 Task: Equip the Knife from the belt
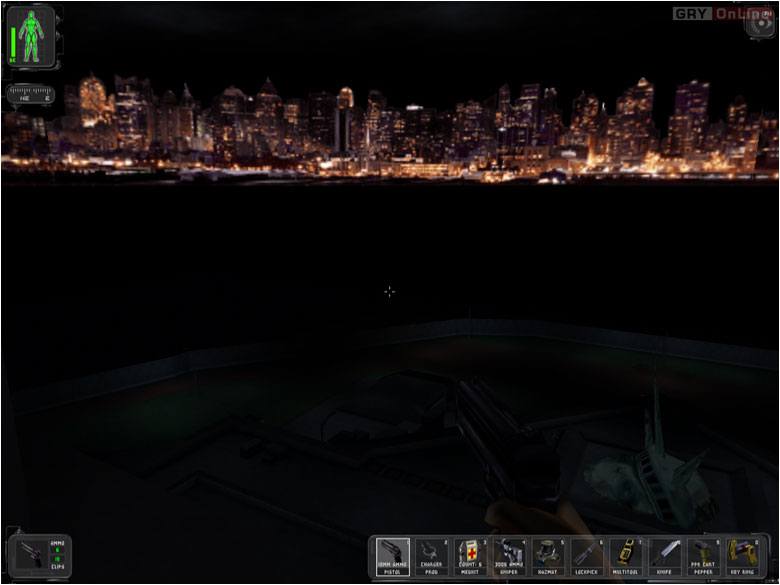(664, 557)
